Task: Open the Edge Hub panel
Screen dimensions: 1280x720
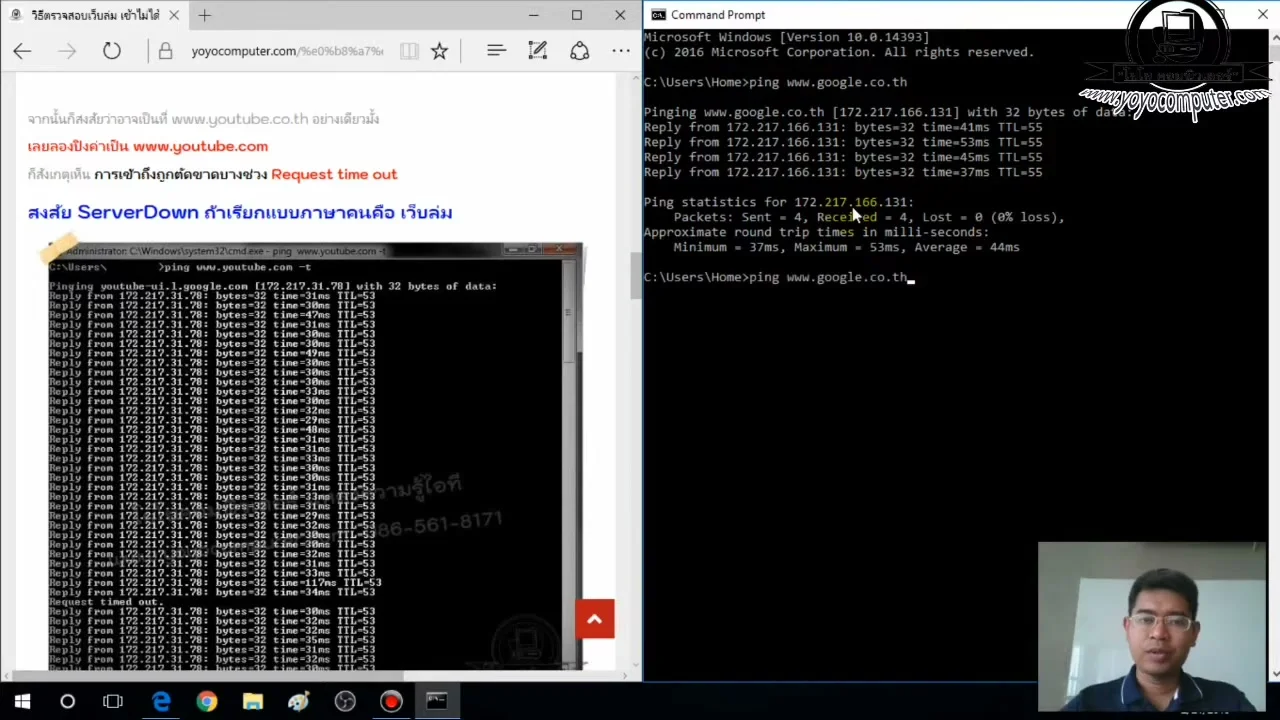Action: 495,51
